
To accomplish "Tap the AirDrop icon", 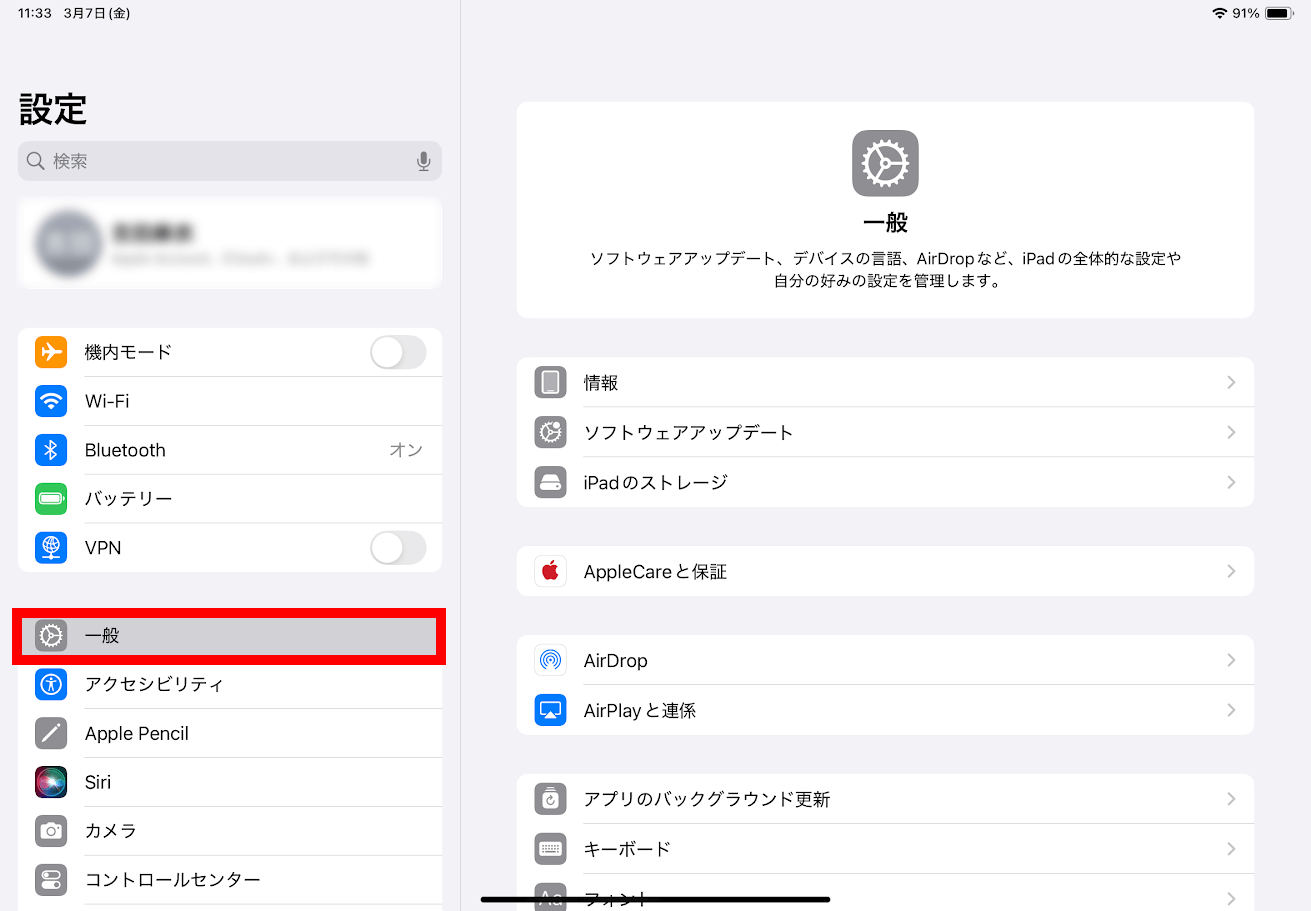I will tap(550, 660).
